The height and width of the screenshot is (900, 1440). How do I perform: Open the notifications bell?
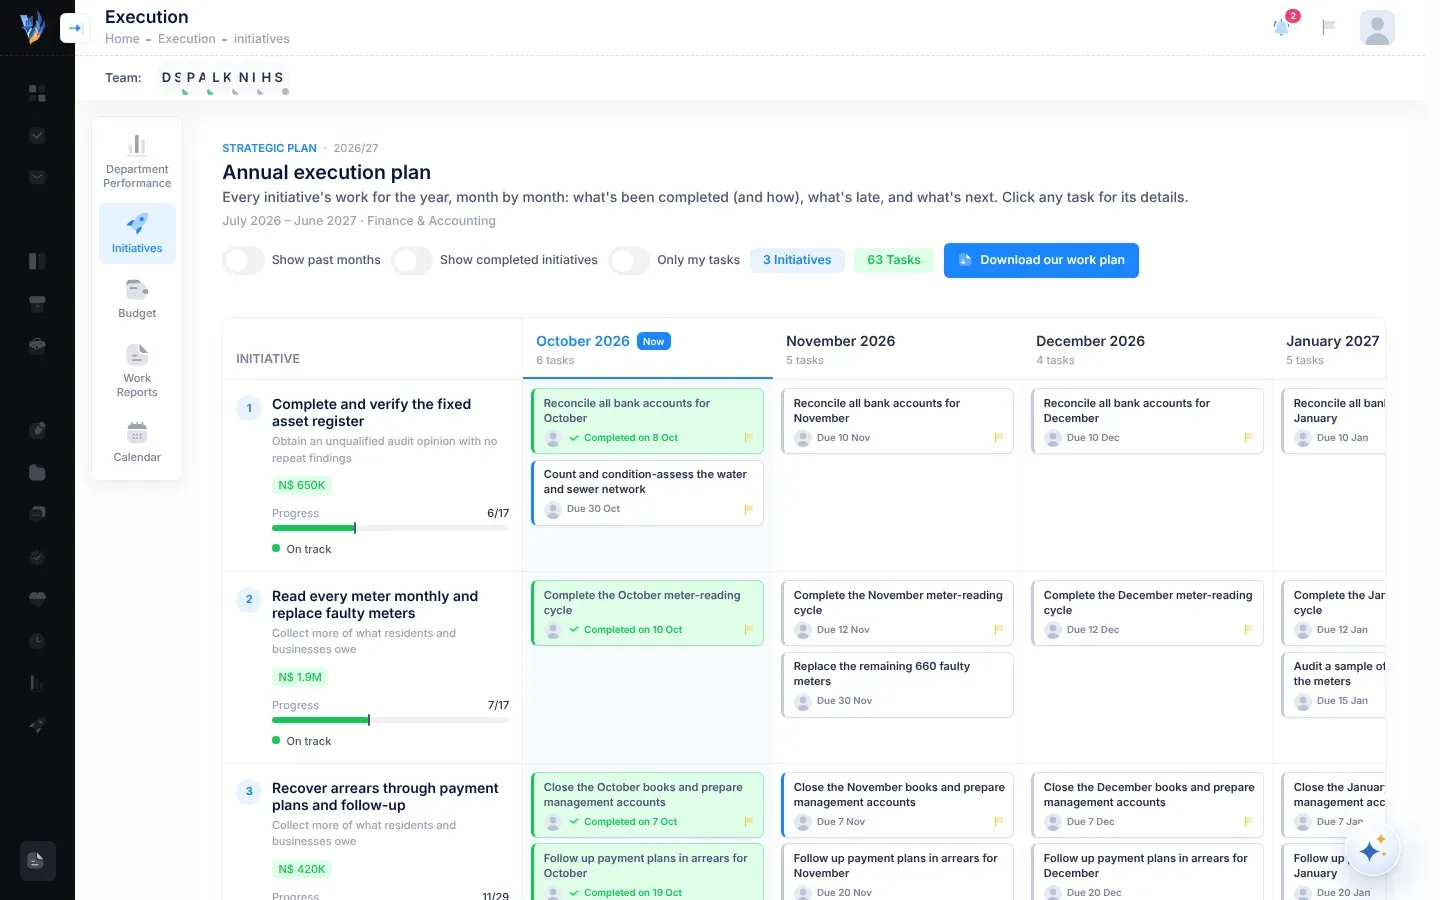pos(1281,27)
